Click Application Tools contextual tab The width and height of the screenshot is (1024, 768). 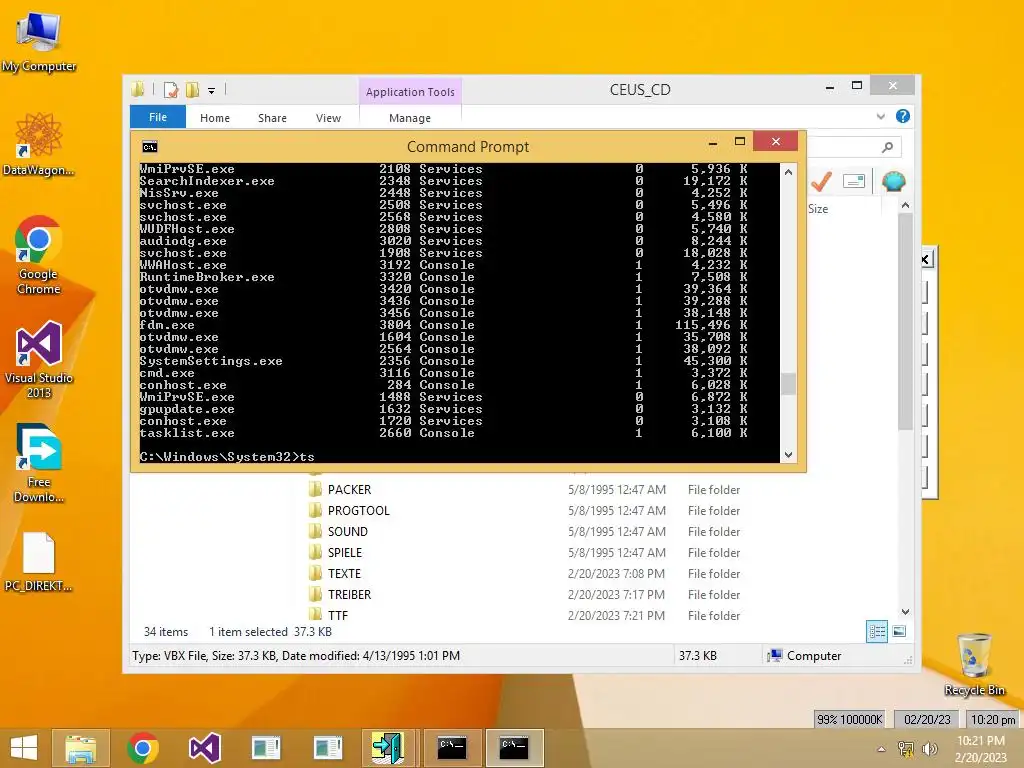tap(410, 92)
